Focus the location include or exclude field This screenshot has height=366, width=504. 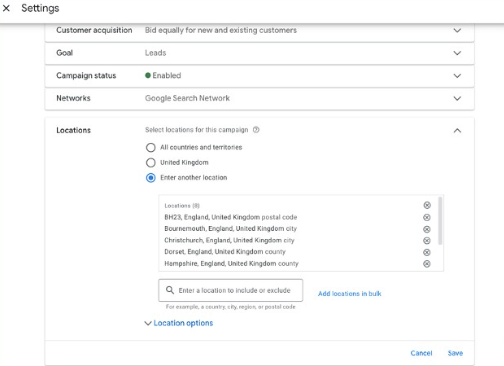tap(231, 290)
